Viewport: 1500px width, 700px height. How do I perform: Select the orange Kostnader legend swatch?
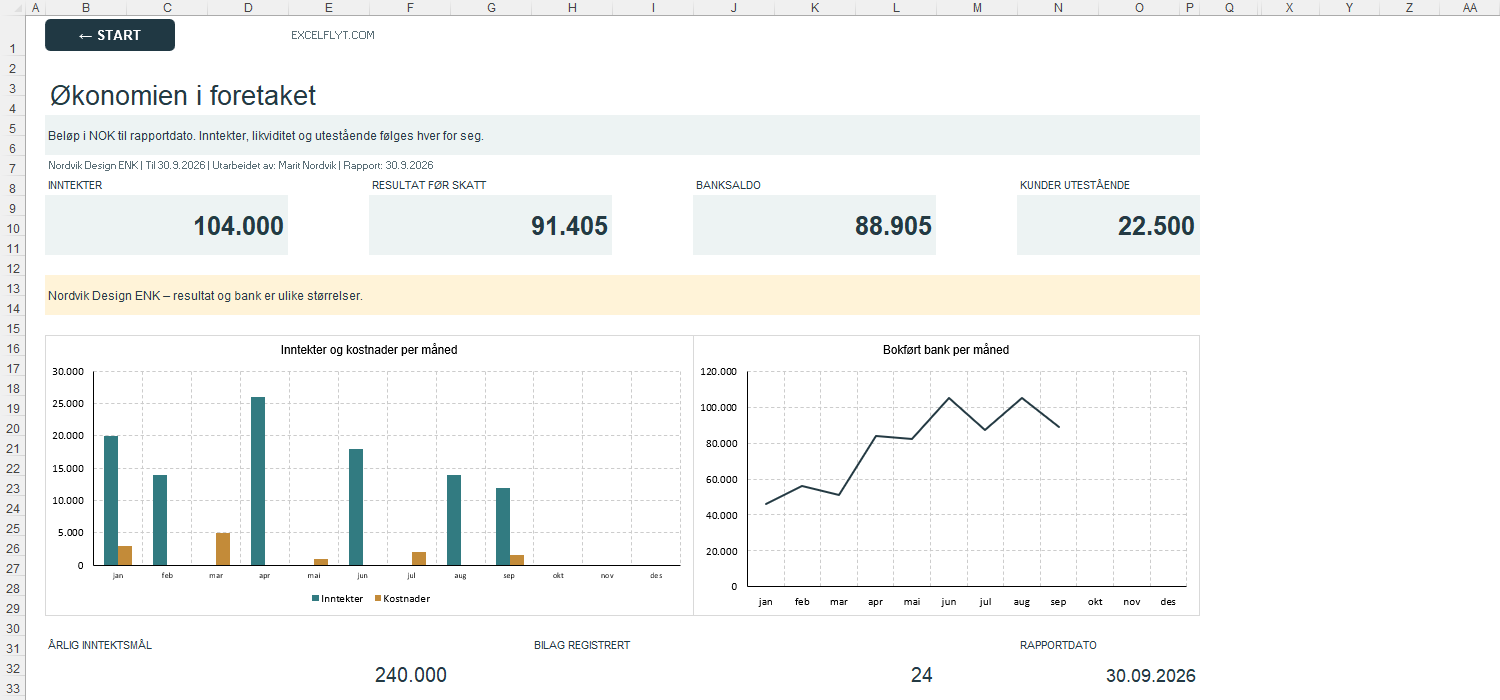(378, 598)
